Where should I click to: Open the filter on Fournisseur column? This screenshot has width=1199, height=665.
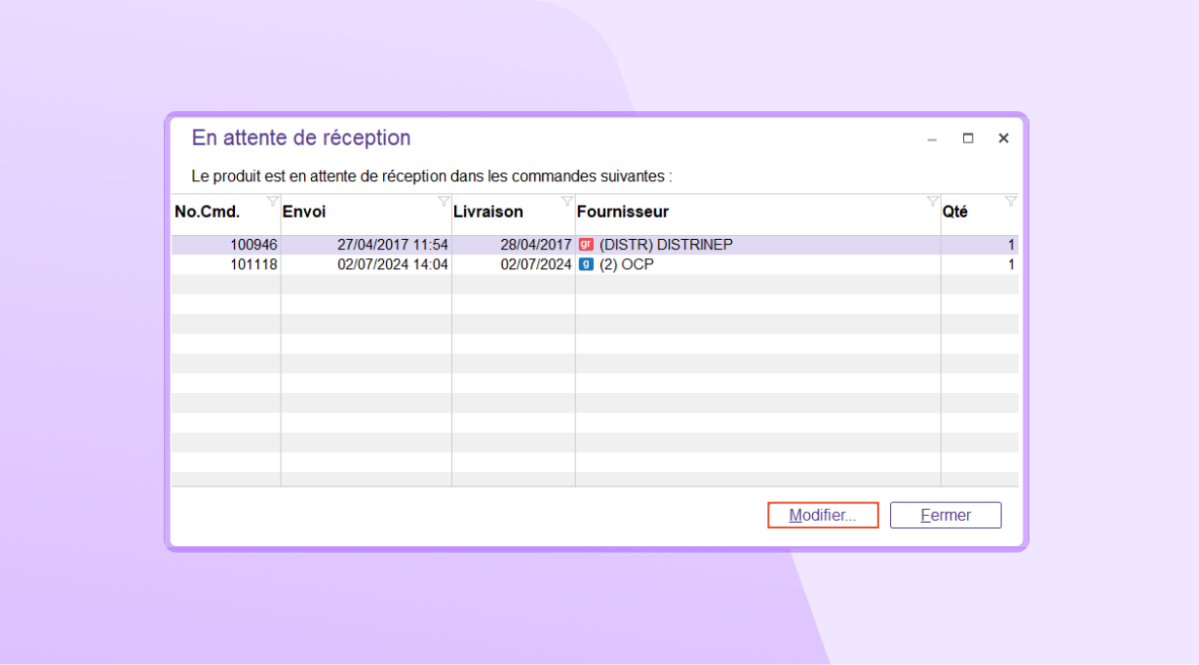[933, 202]
